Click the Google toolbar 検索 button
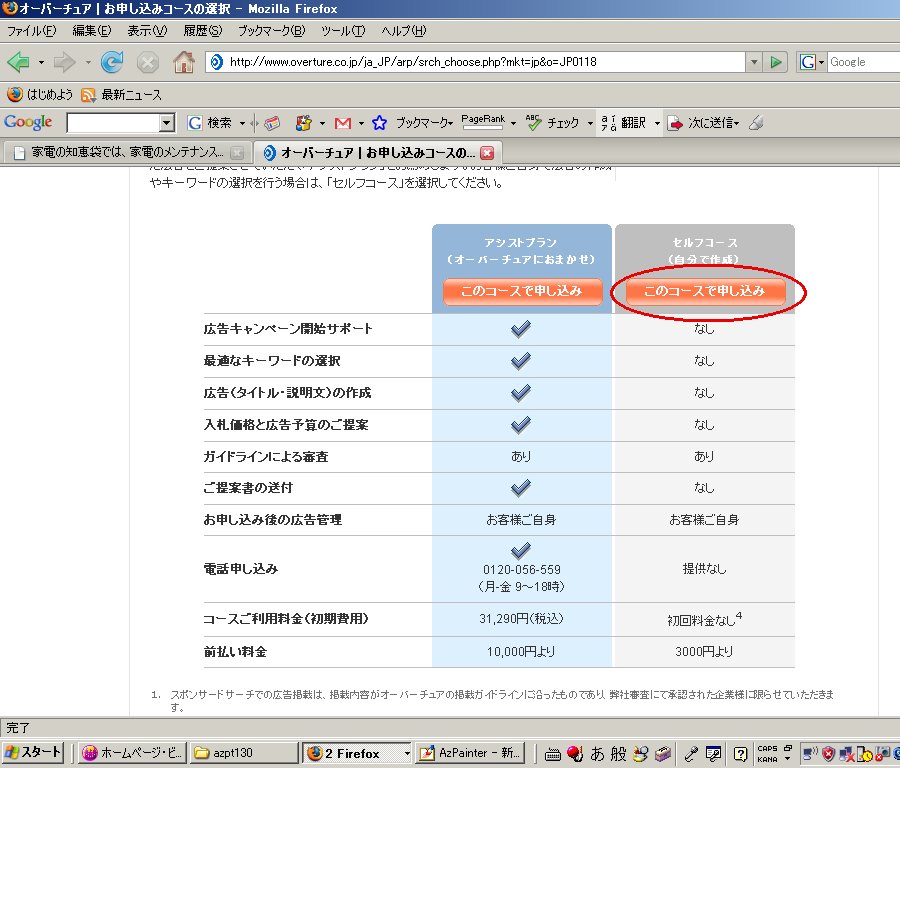The height and width of the screenshot is (900, 900). [x=210, y=123]
